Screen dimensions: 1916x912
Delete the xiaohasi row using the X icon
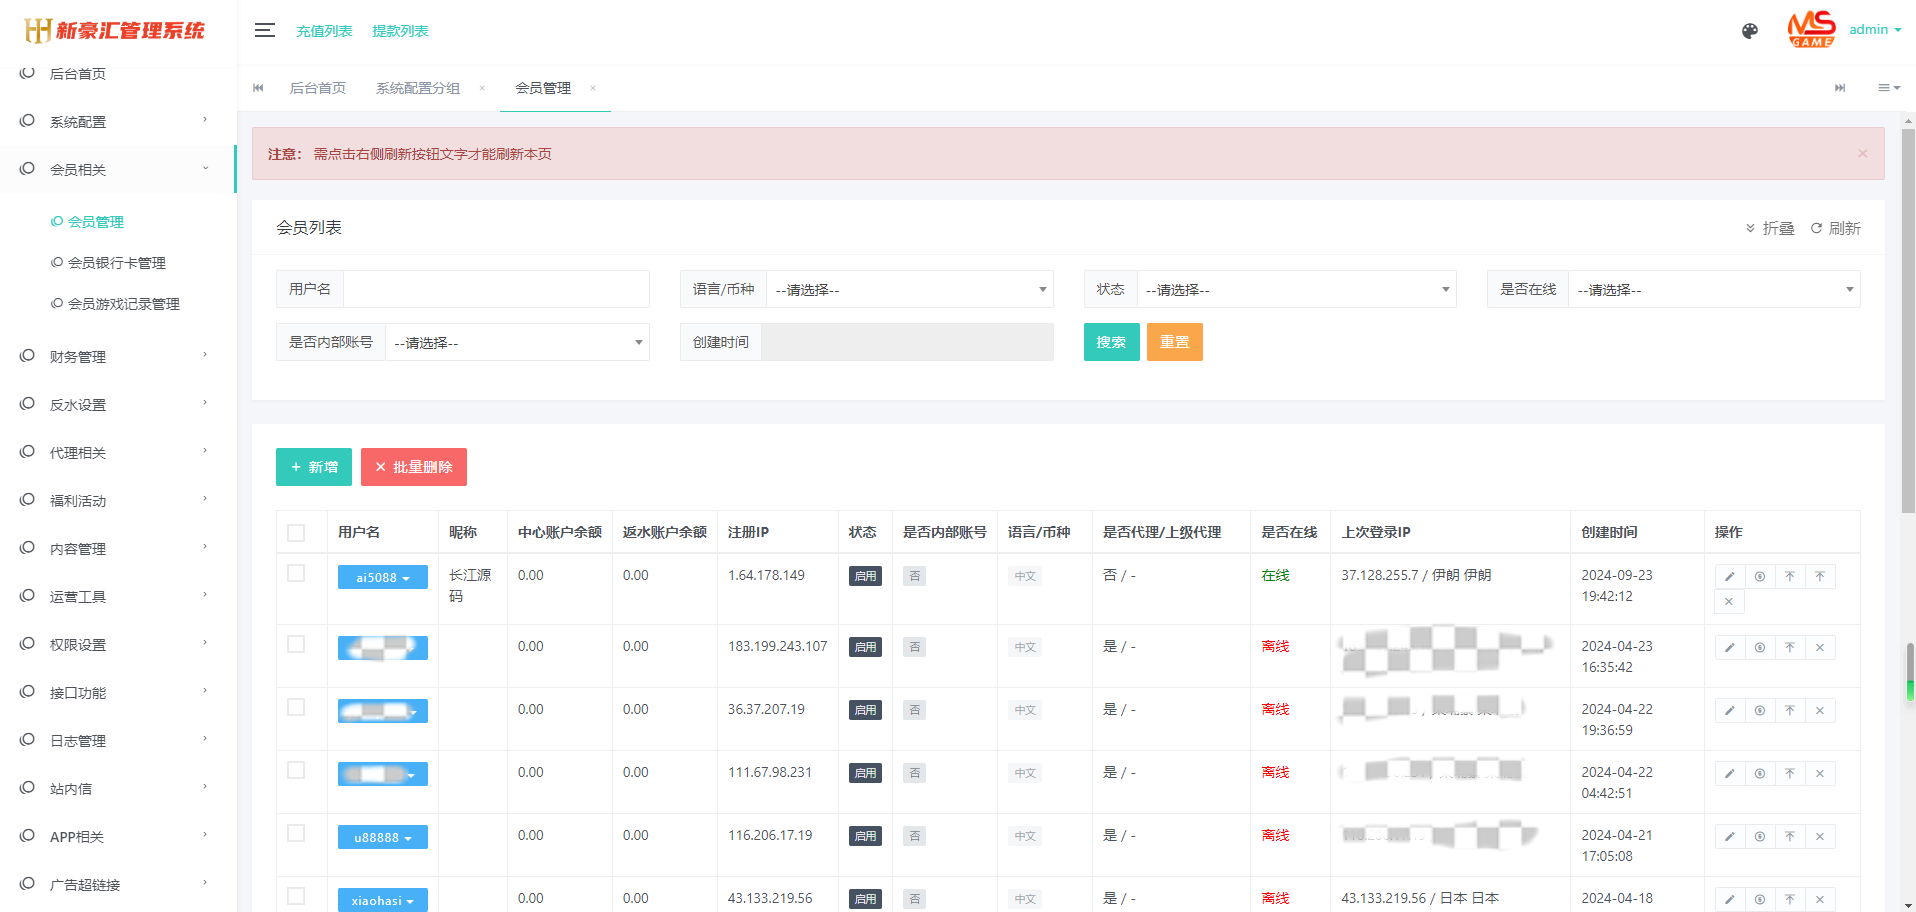click(x=1819, y=899)
